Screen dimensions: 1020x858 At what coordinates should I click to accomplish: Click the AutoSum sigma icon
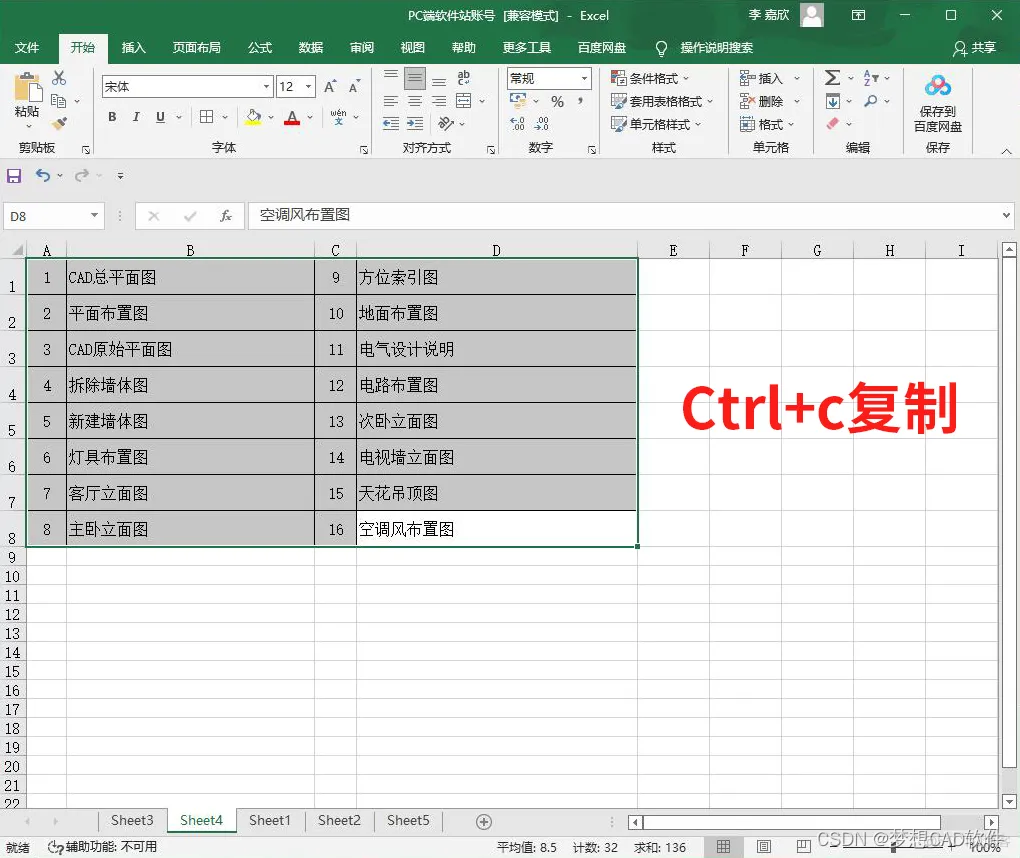point(832,78)
